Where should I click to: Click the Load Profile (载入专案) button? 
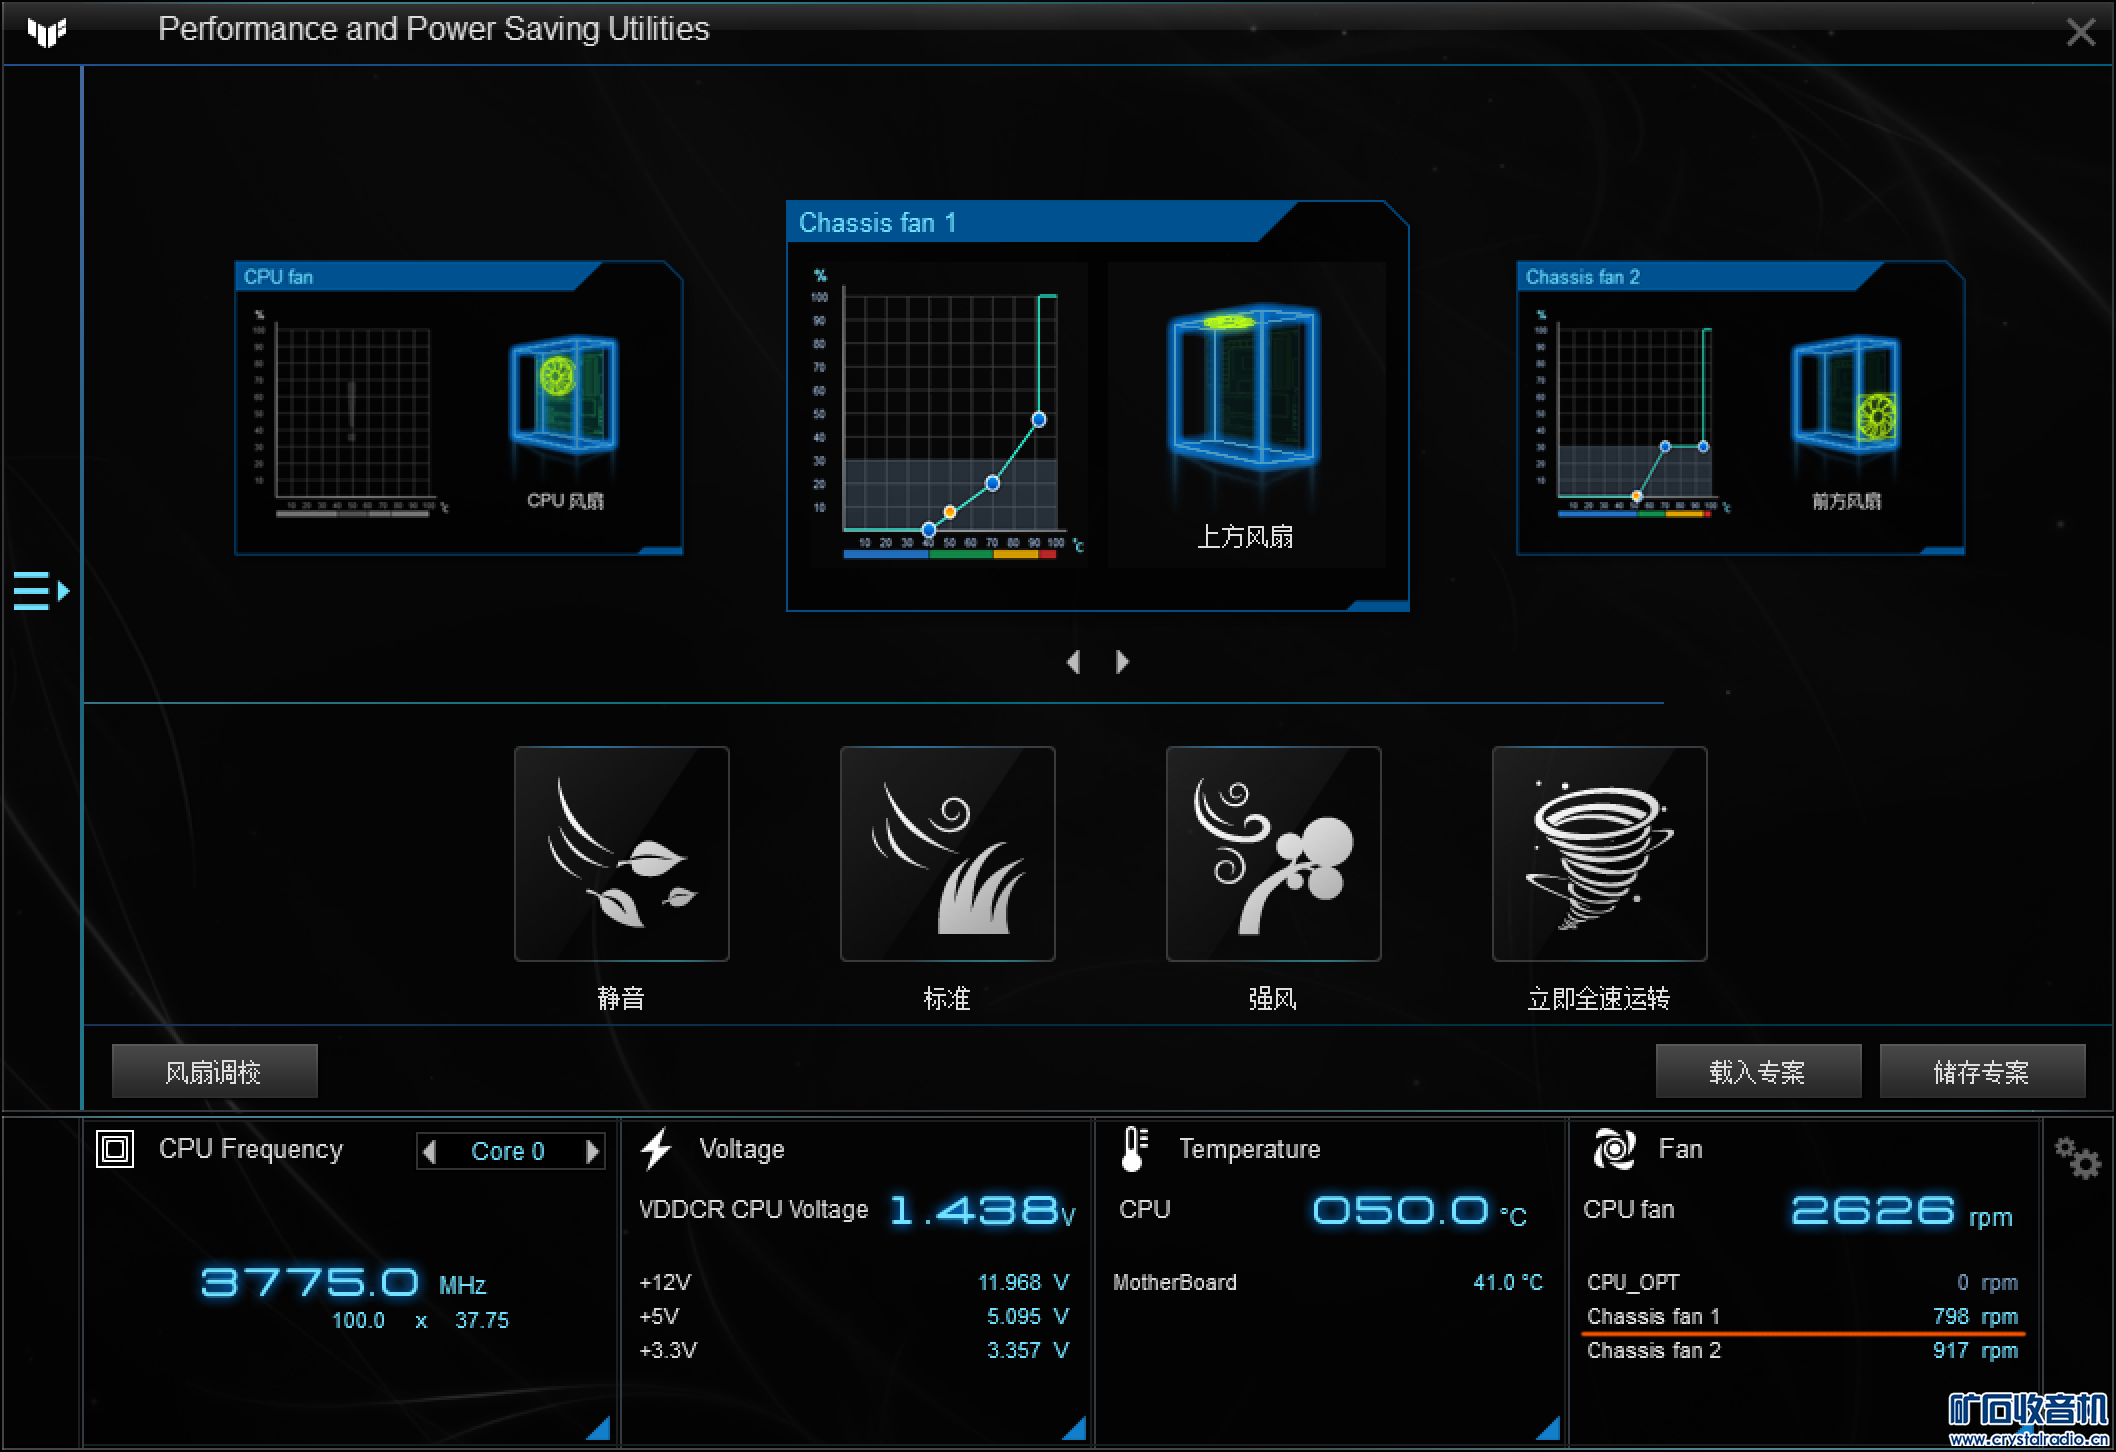1757,1072
